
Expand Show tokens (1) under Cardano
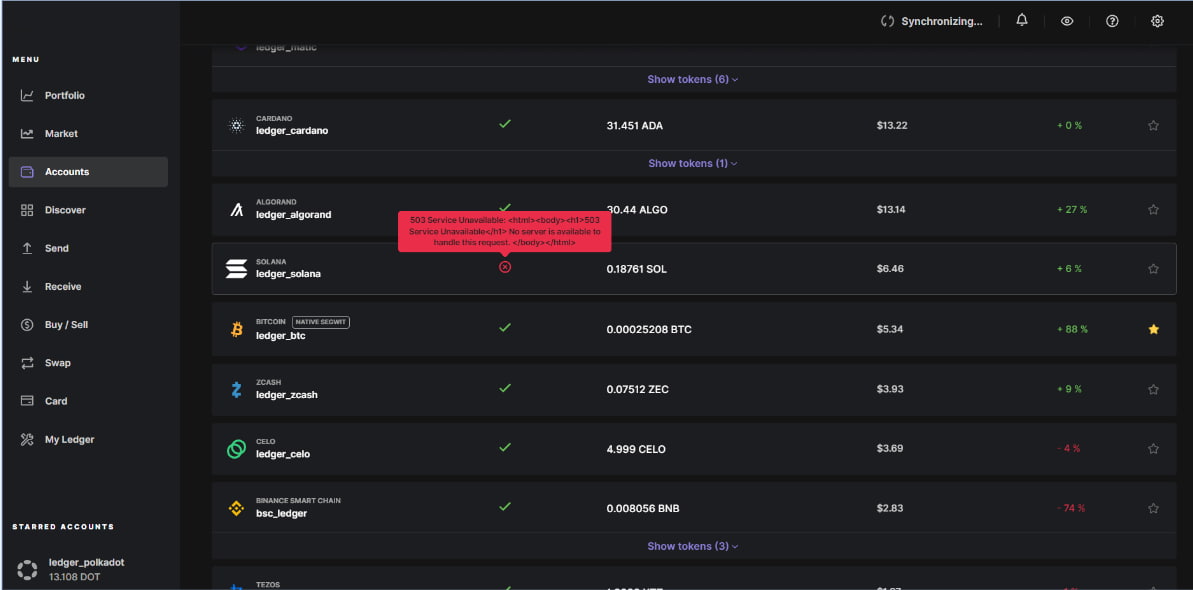point(693,163)
